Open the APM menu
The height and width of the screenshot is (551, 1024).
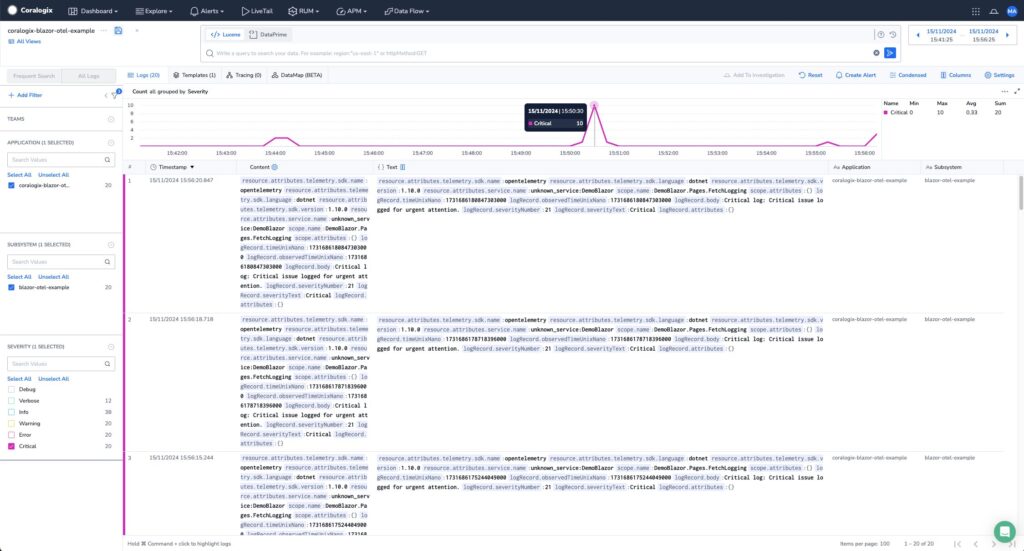coord(351,11)
